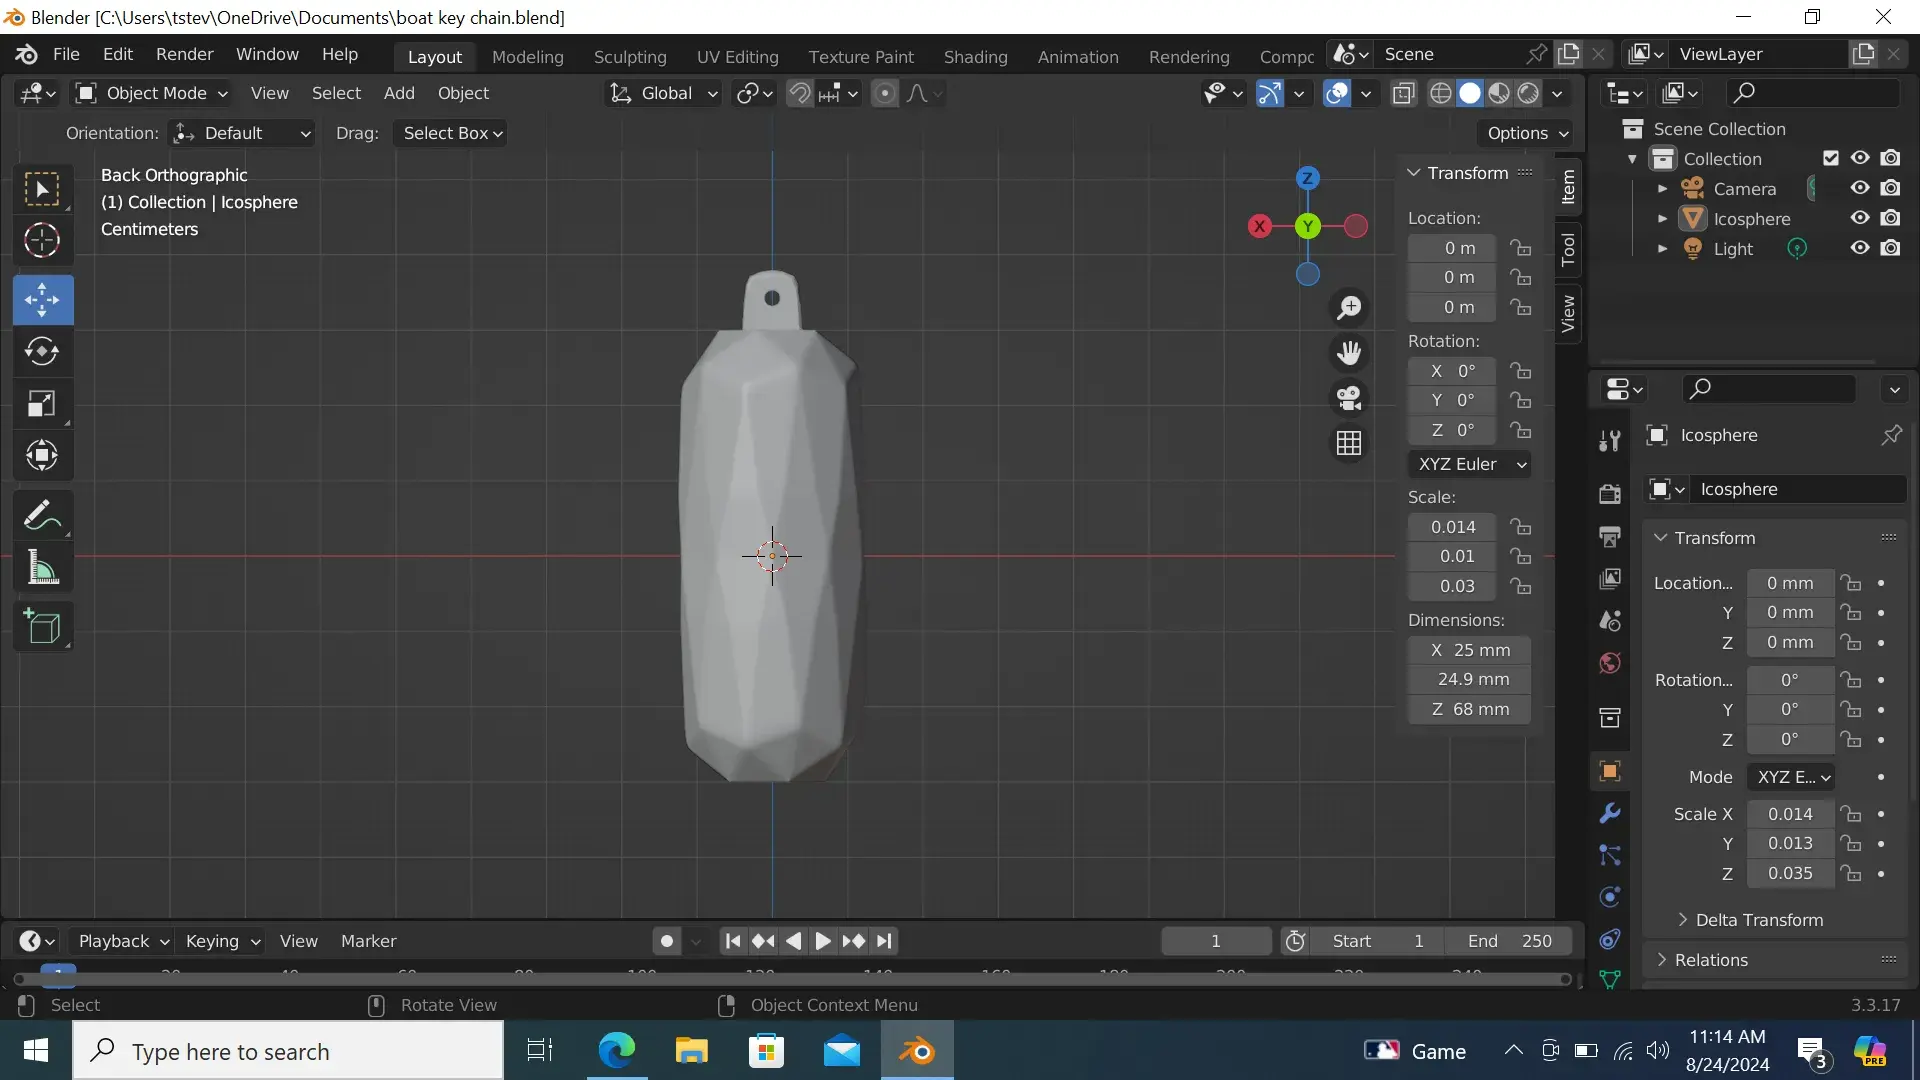Open the Particle properties tab
1920x1080 pixels.
1609,855
